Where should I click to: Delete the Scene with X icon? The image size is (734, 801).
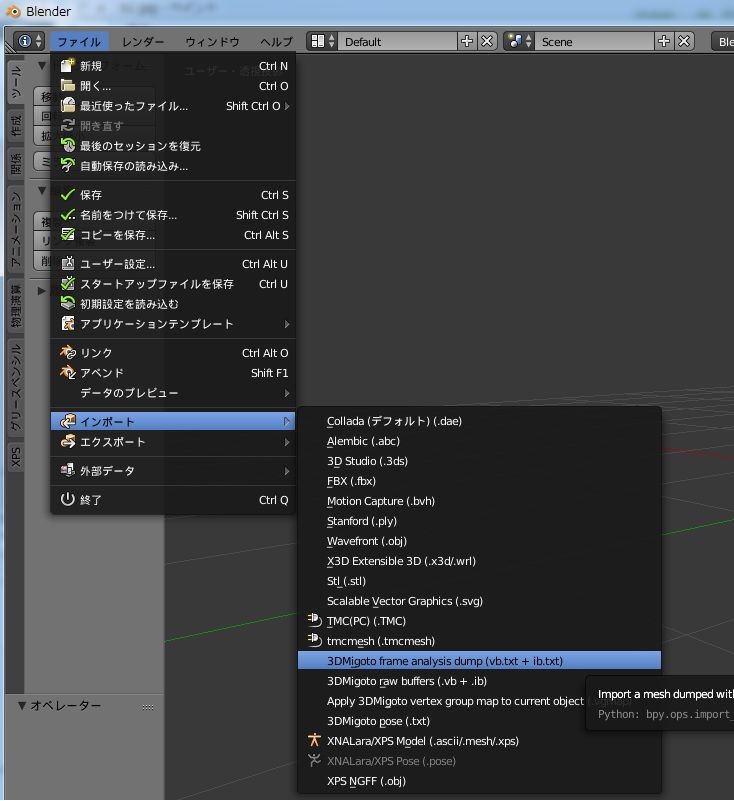coord(684,41)
